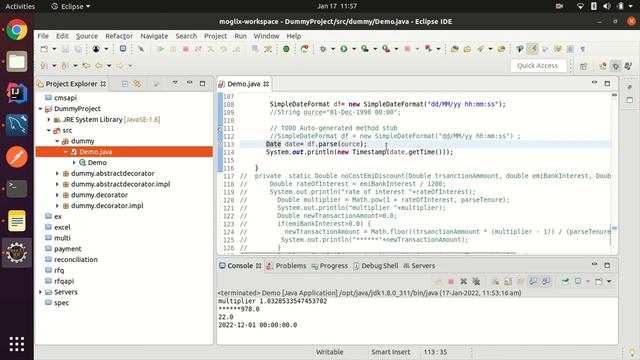The width and height of the screenshot is (640, 360).
Task: Expand the Servers folder node
Action: (x=40, y=292)
